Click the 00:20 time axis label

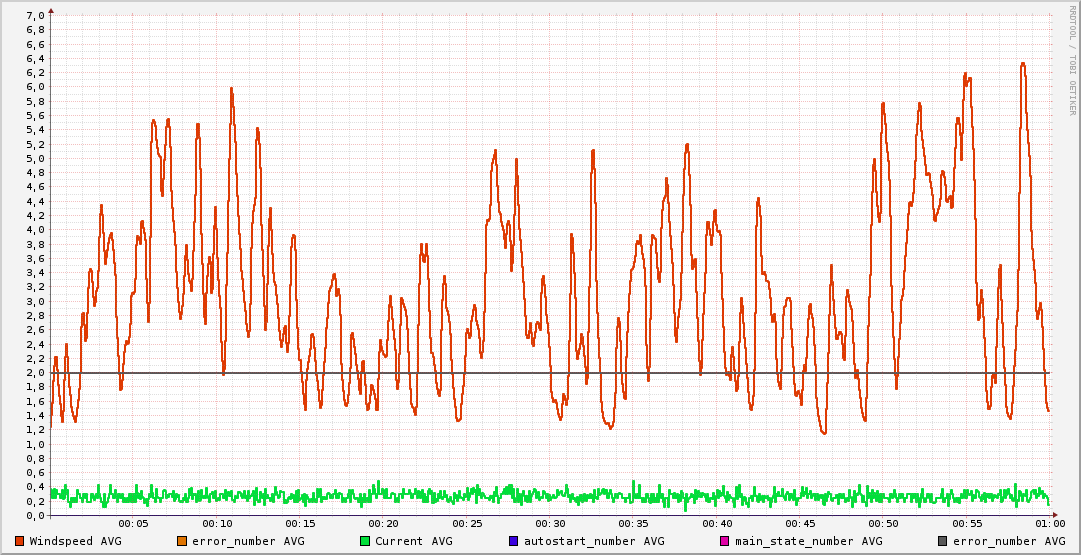384,524
